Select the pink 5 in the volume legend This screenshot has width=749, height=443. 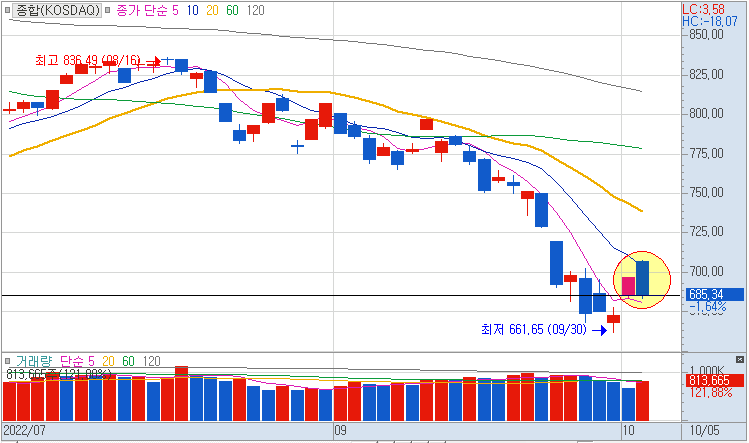point(91,361)
